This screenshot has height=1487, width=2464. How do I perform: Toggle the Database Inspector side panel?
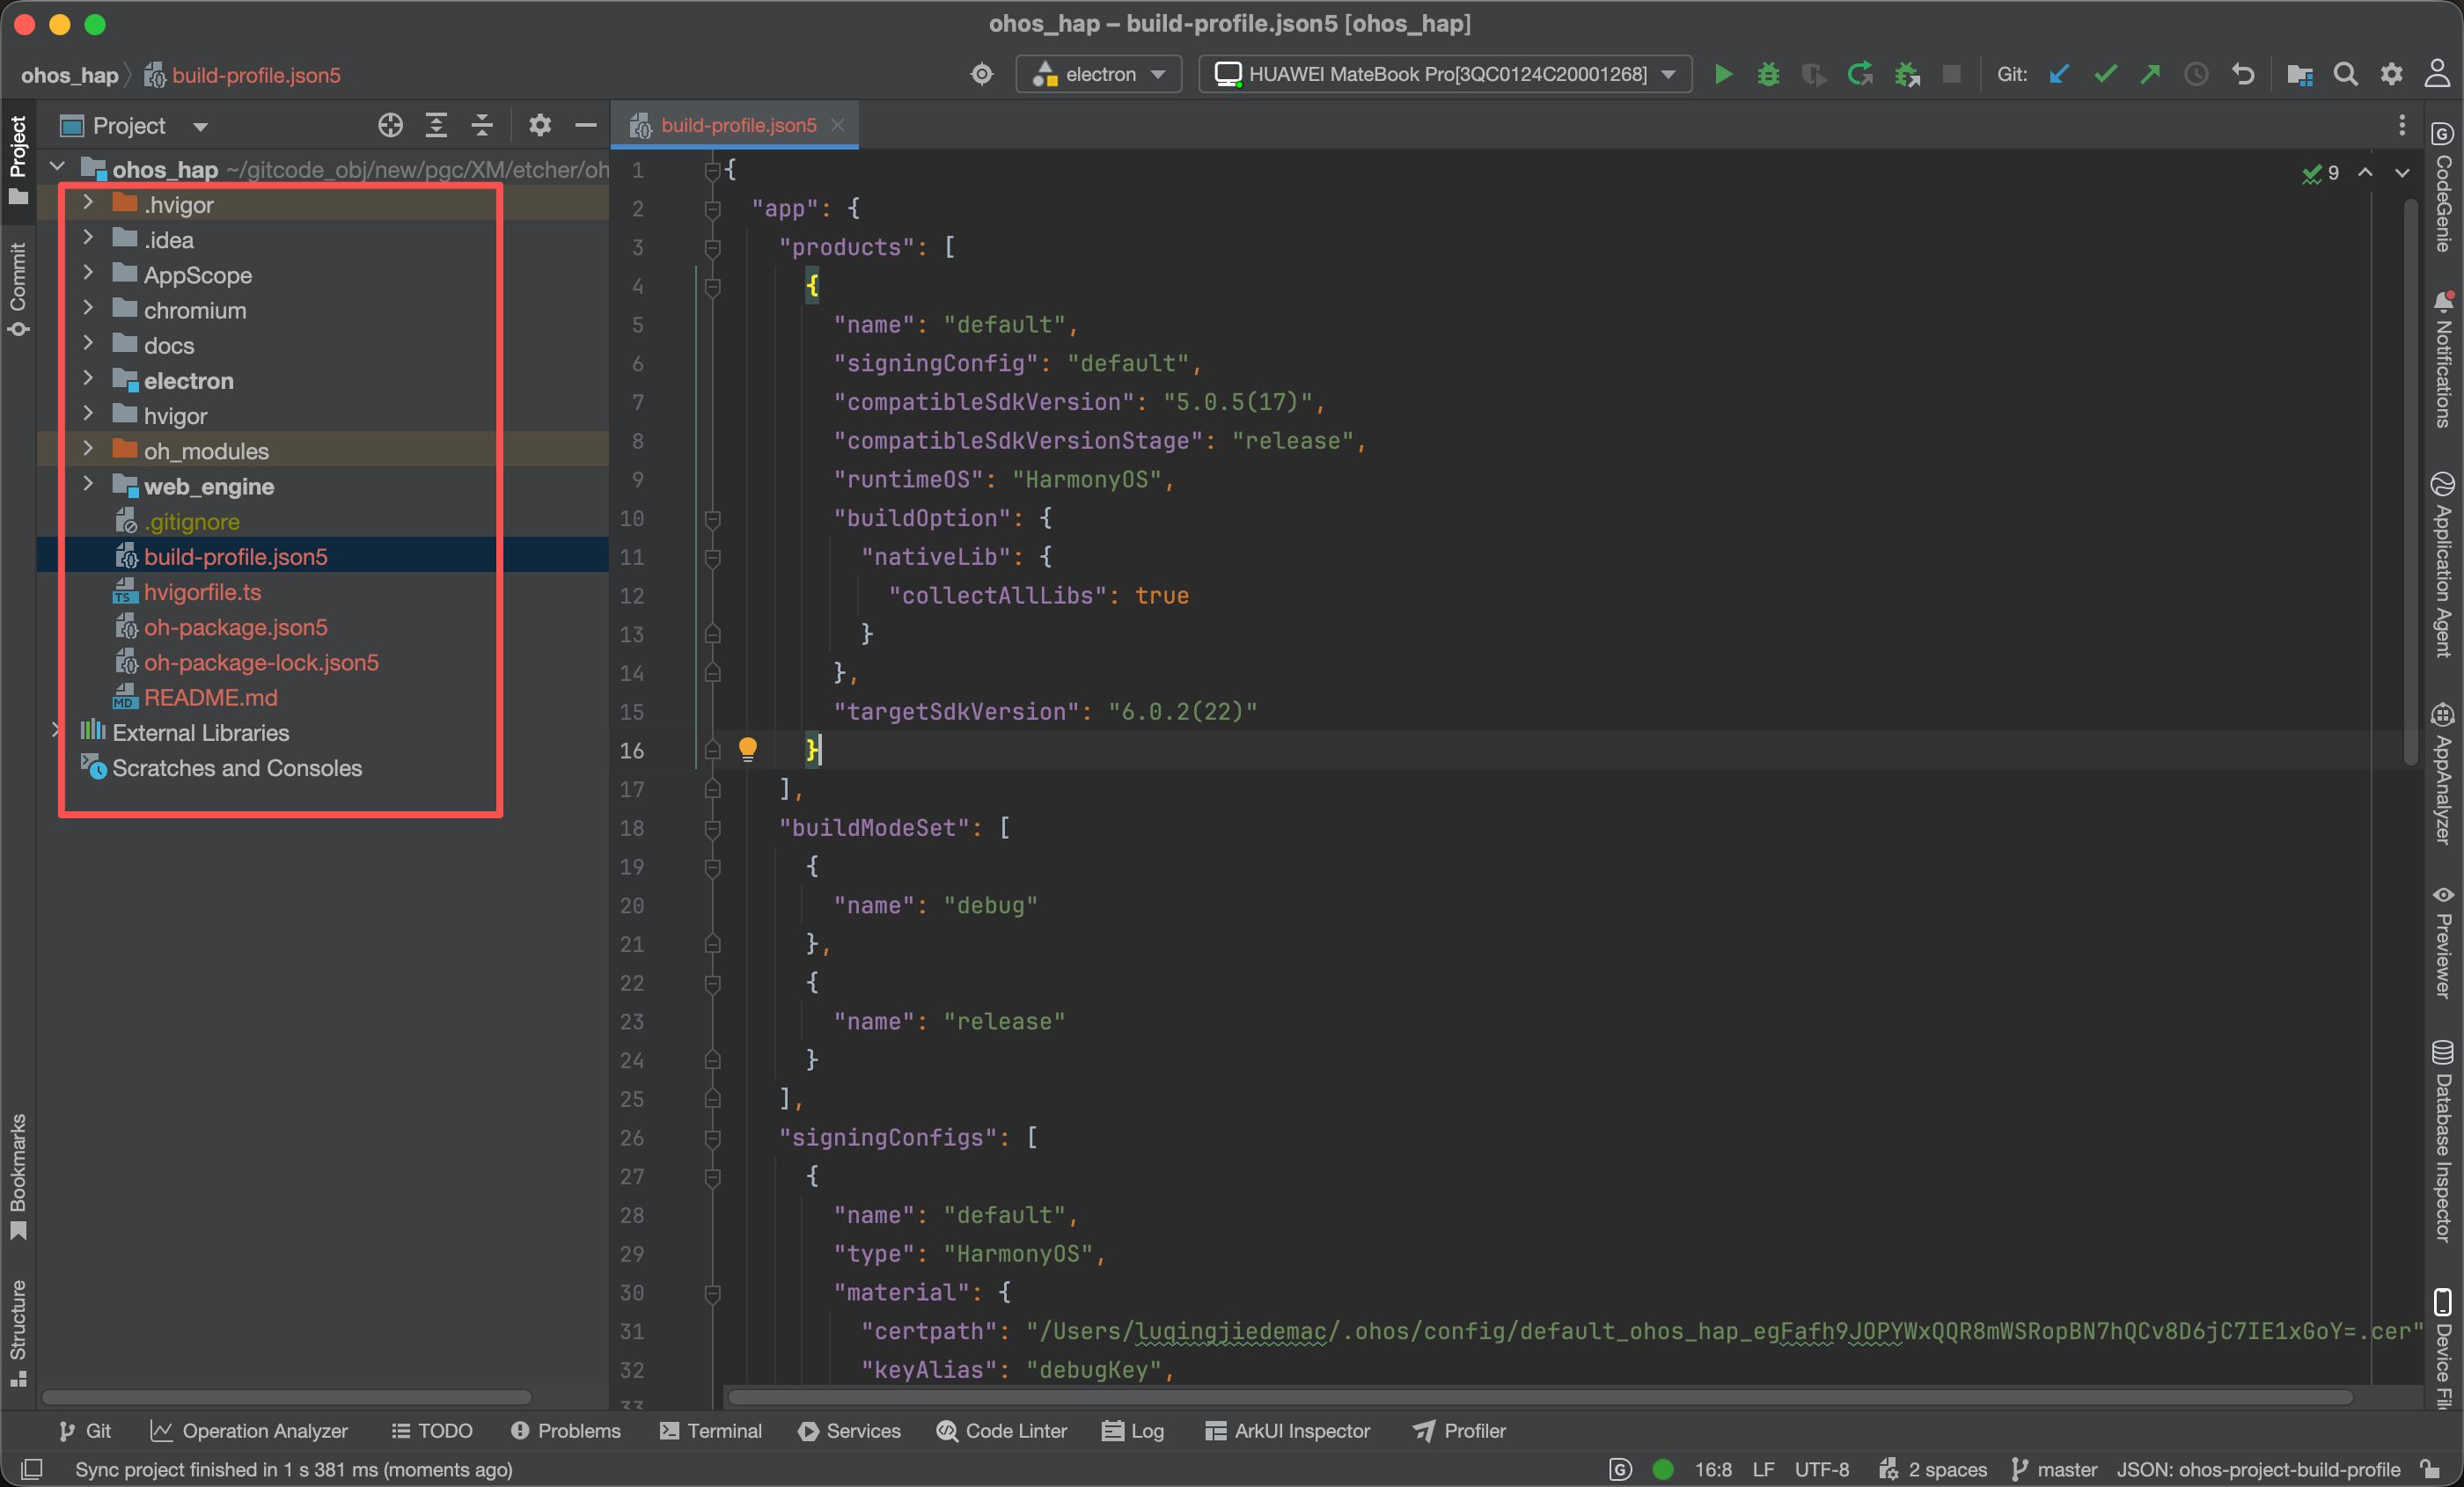click(2445, 1141)
